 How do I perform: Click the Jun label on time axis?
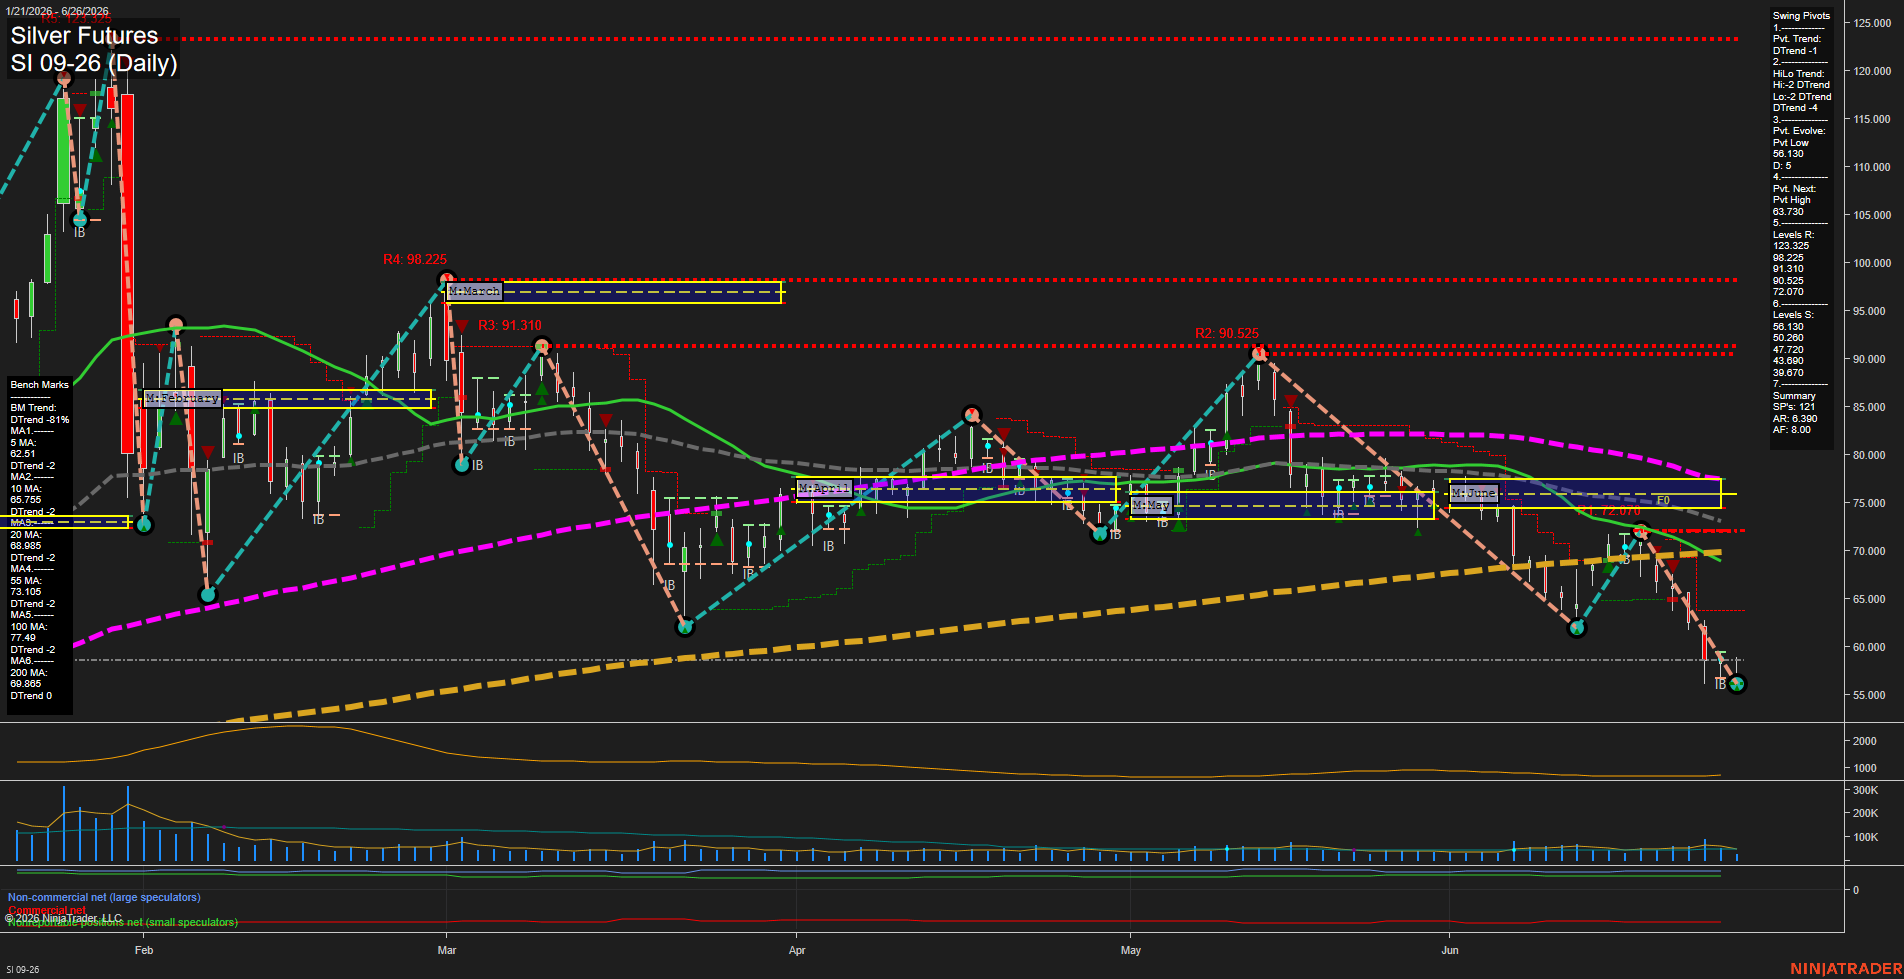[x=1450, y=950]
